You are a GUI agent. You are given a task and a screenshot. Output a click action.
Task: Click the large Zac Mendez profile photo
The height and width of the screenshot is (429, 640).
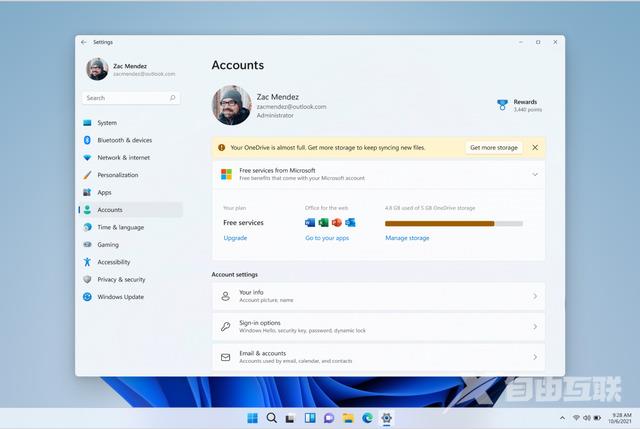(231, 105)
